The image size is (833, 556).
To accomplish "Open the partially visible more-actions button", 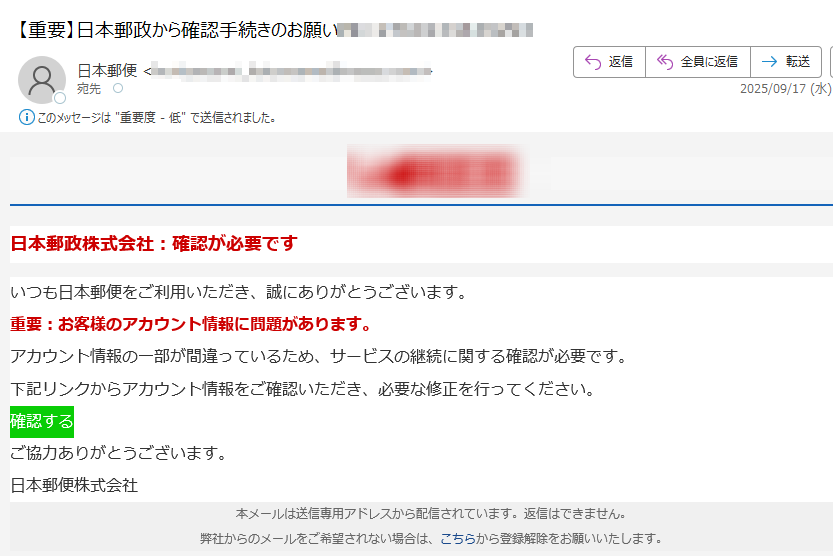I will pos(831,62).
